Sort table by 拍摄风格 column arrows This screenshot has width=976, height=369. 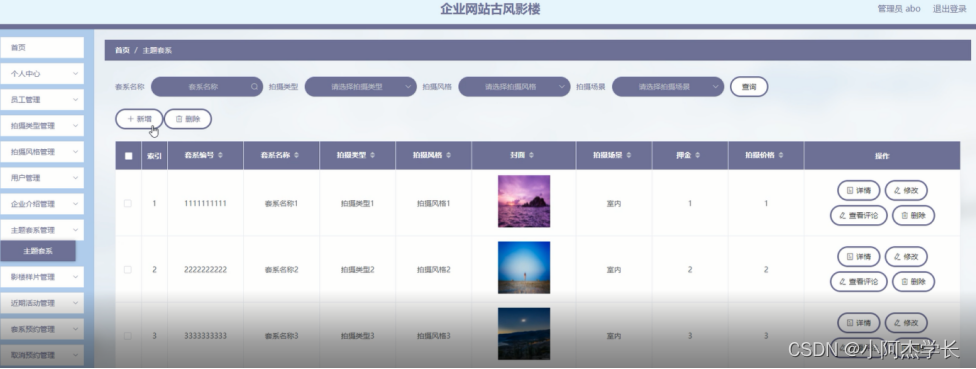coord(448,155)
